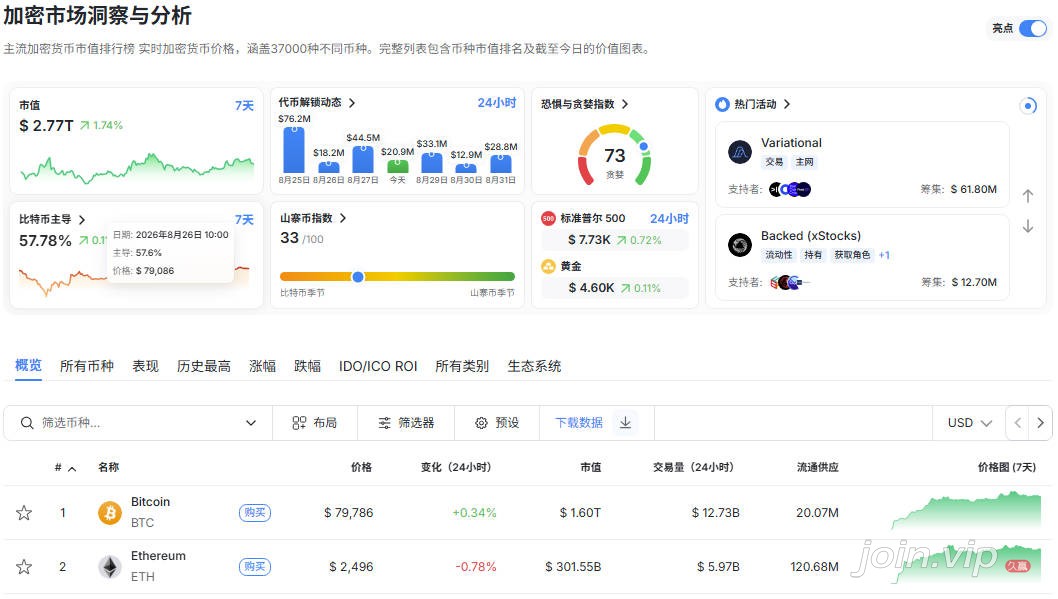Expand 山寨币指数 section
Image resolution: width=1058 pixels, height=599 pixels.
(x=343, y=218)
